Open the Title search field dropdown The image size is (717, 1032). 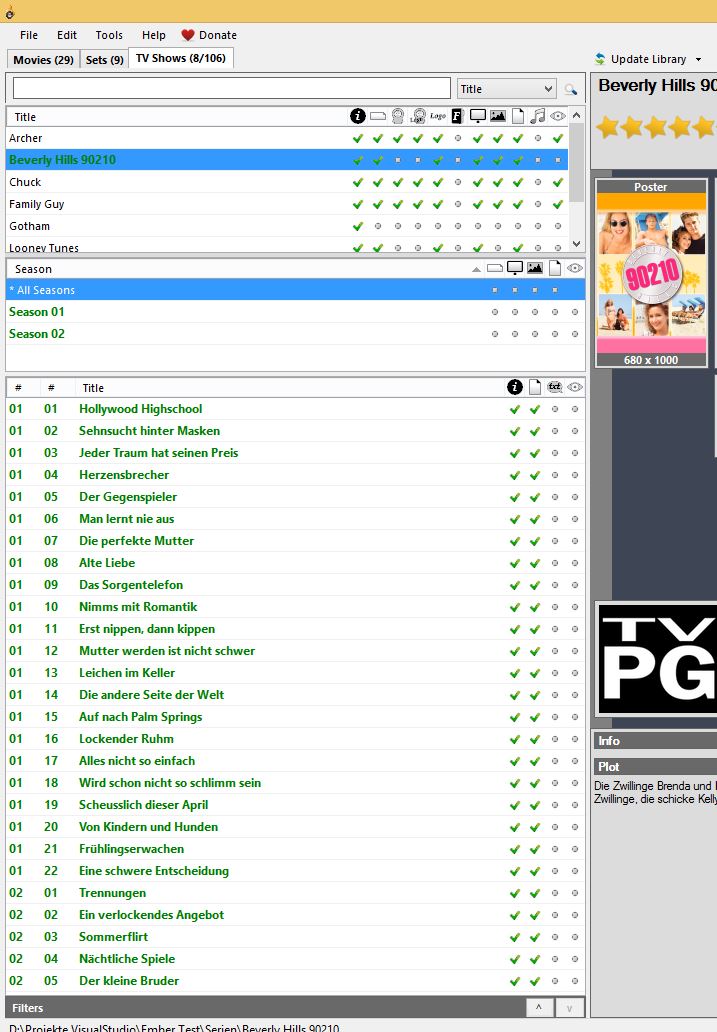[x=548, y=89]
